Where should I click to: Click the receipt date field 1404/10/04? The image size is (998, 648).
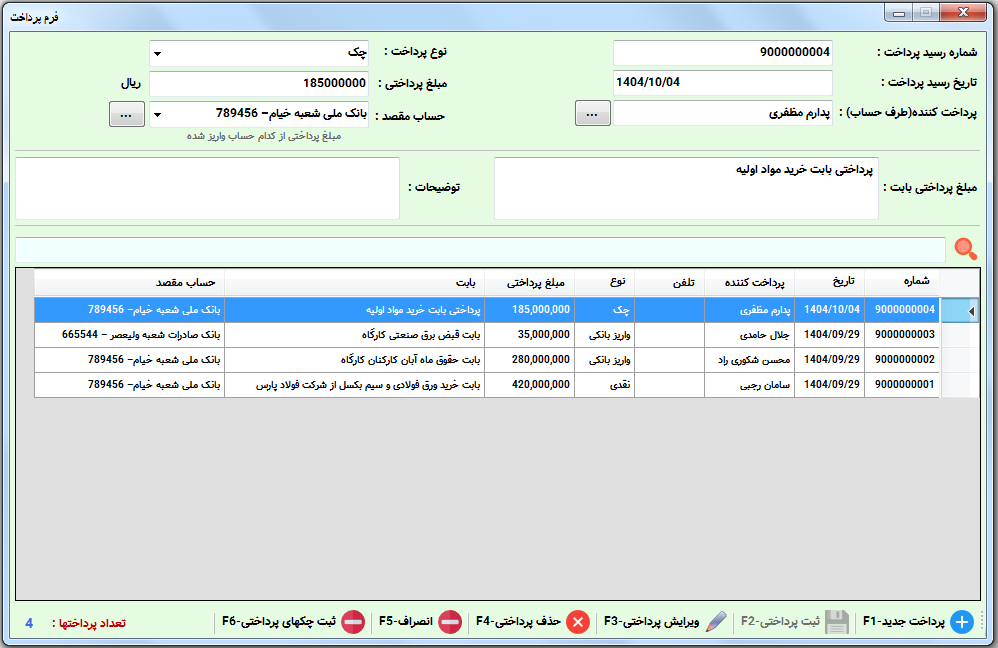[722, 83]
